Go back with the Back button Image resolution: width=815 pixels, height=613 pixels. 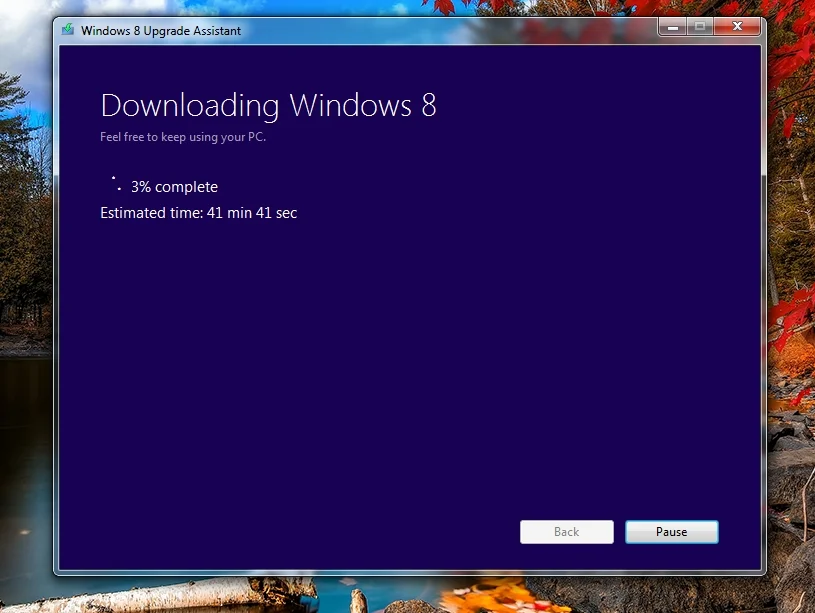tap(567, 532)
